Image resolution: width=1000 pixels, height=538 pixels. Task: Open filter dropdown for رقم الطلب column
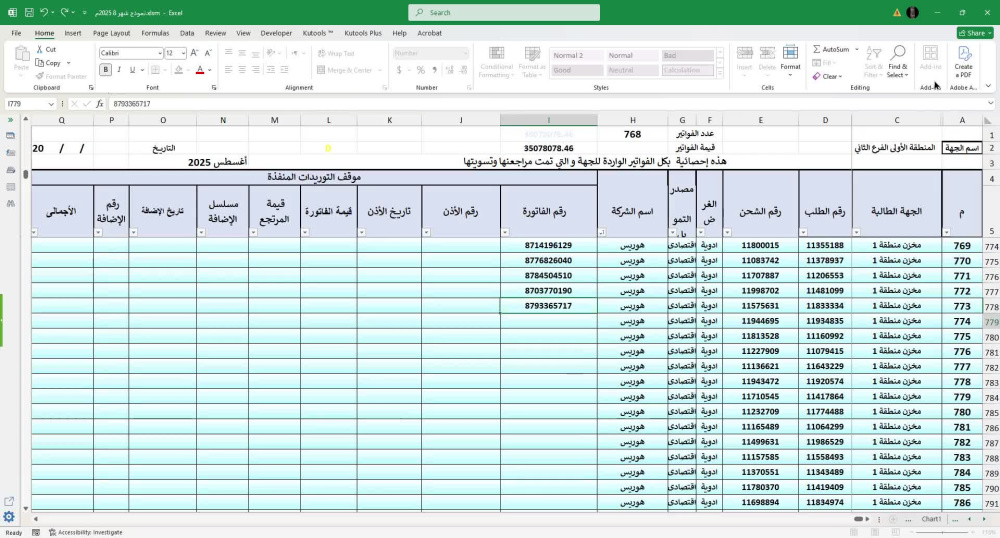tap(803, 233)
